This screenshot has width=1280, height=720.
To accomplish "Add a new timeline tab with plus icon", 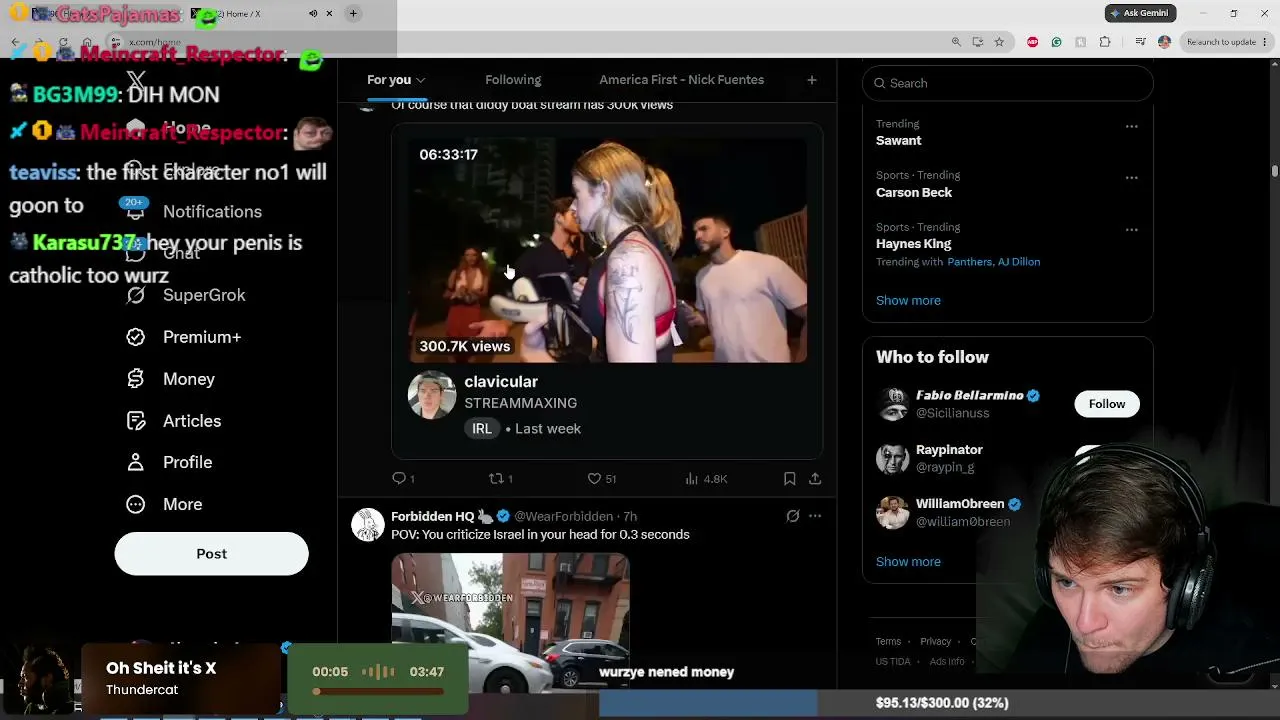I will [x=812, y=80].
